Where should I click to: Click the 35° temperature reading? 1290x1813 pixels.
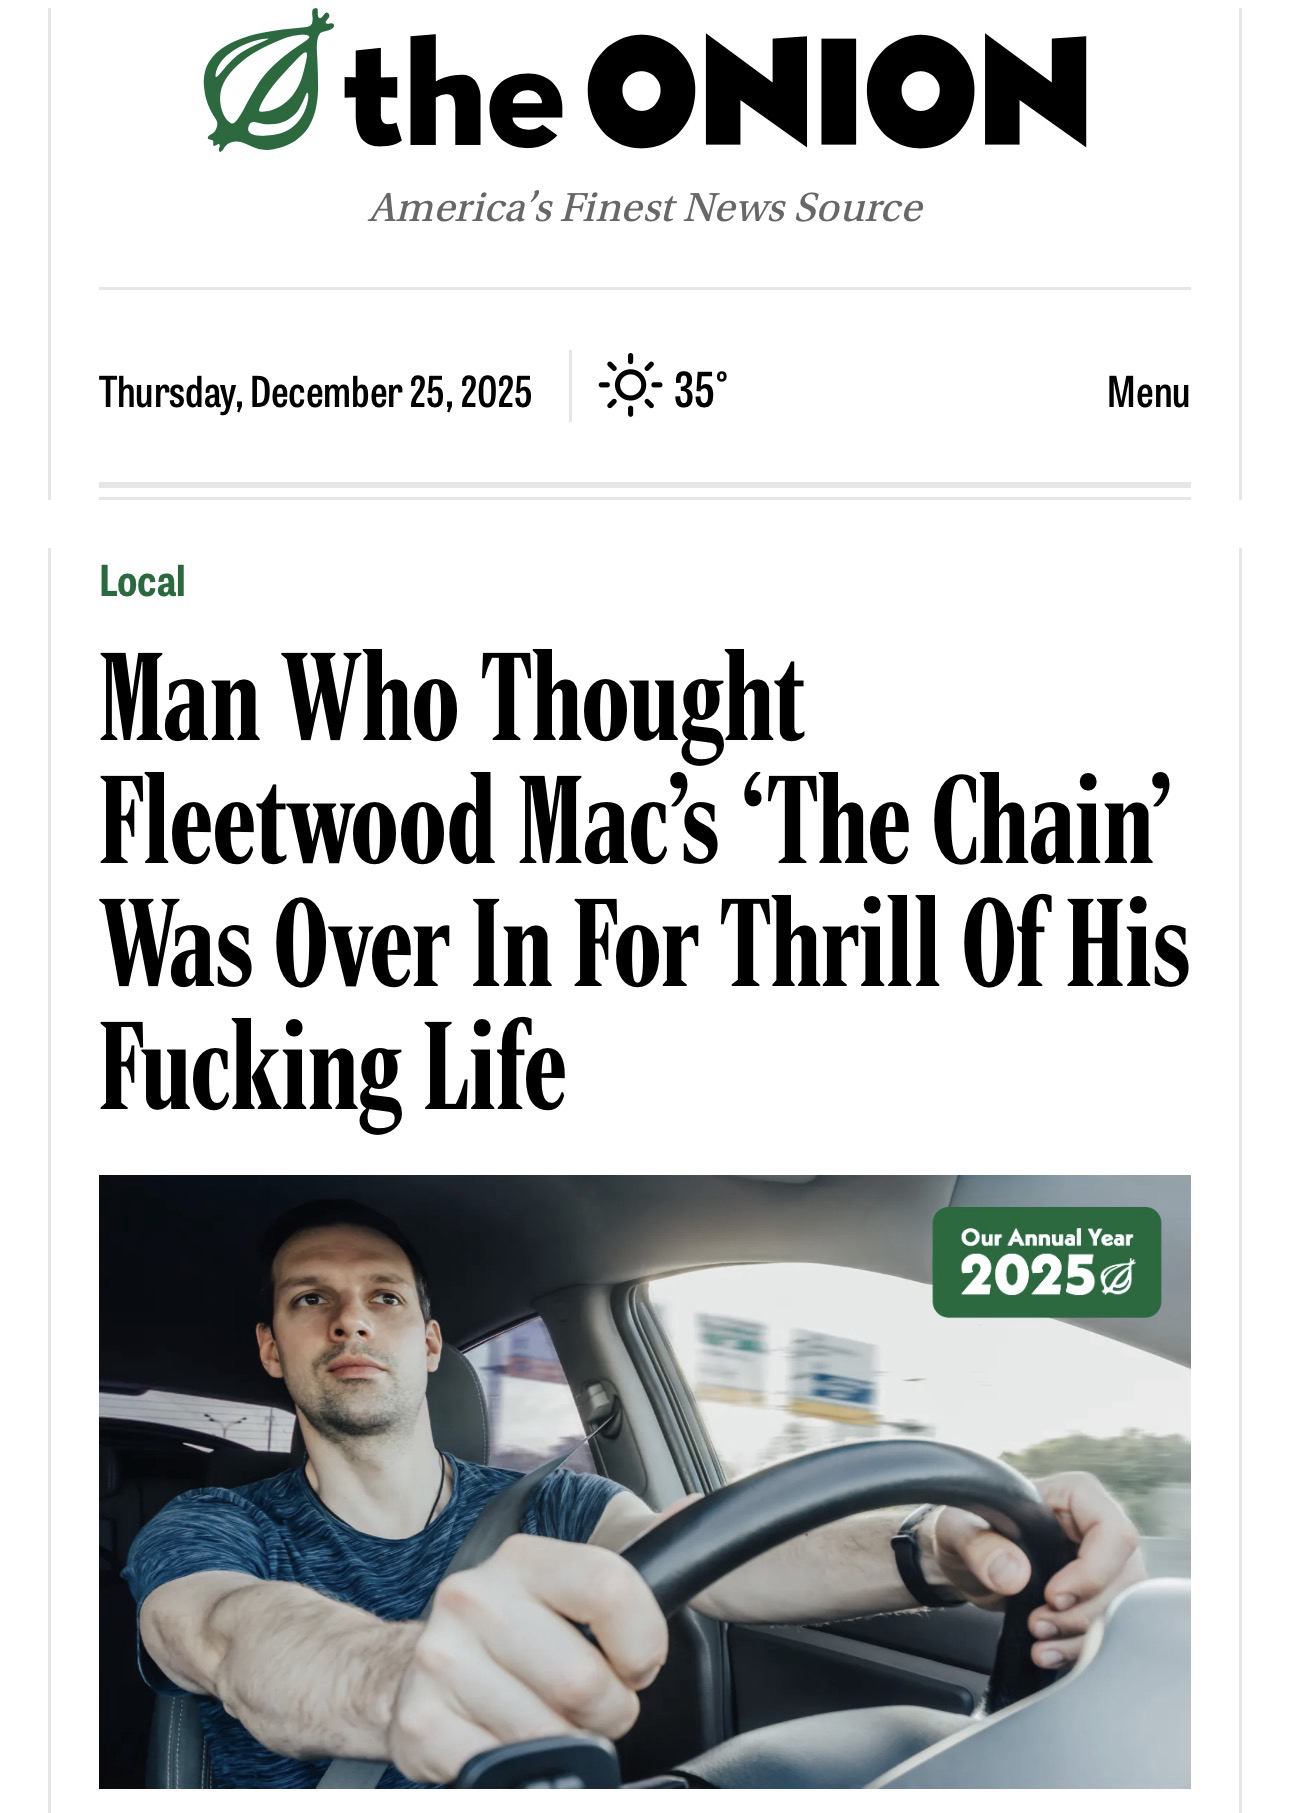click(x=700, y=390)
